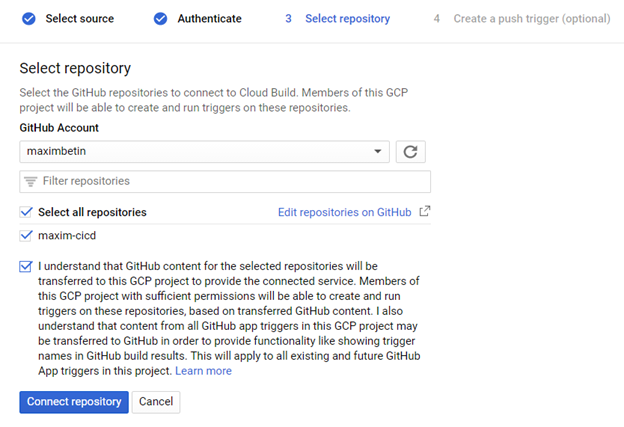The width and height of the screenshot is (624, 427).
Task: Click the refresh GitHub accounts icon button
Action: point(412,152)
